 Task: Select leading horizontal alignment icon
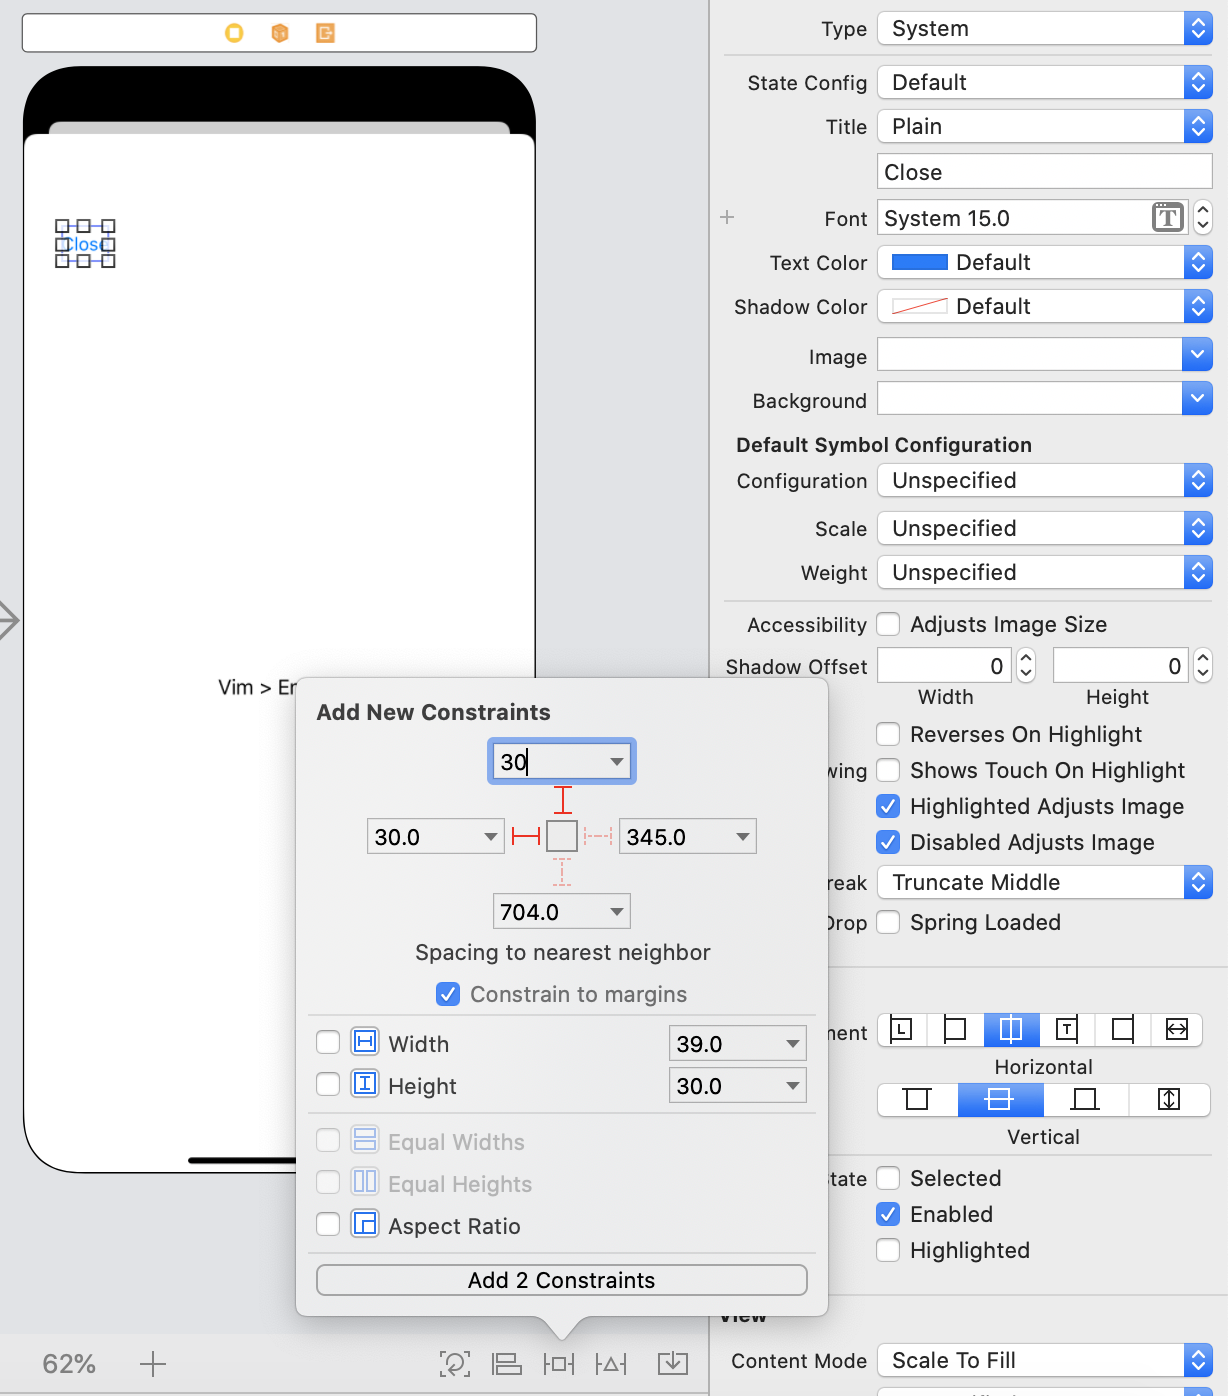tap(901, 1029)
